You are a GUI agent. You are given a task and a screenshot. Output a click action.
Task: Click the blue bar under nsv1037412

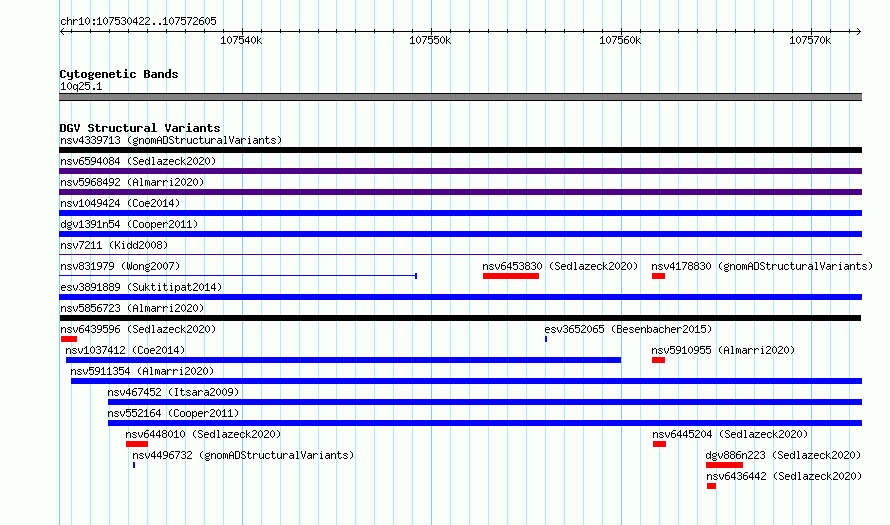pyautogui.click(x=343, y=360)
